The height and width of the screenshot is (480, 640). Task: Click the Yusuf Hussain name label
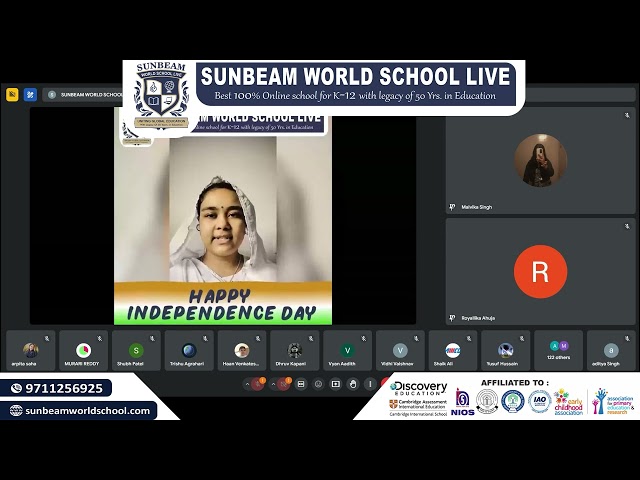point(502,364)
